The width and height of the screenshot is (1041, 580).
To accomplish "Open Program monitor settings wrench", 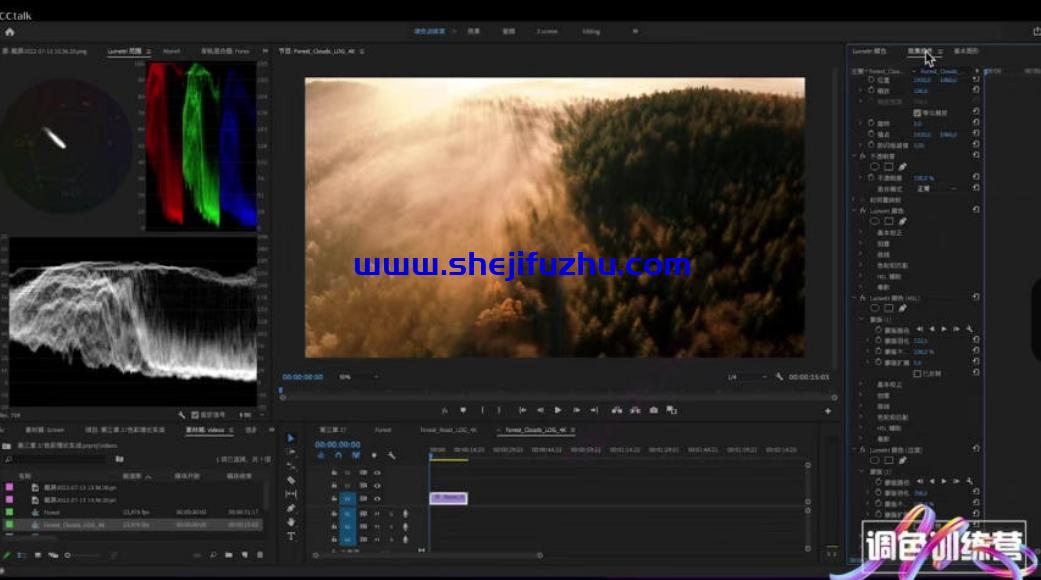I will (779, 377).
